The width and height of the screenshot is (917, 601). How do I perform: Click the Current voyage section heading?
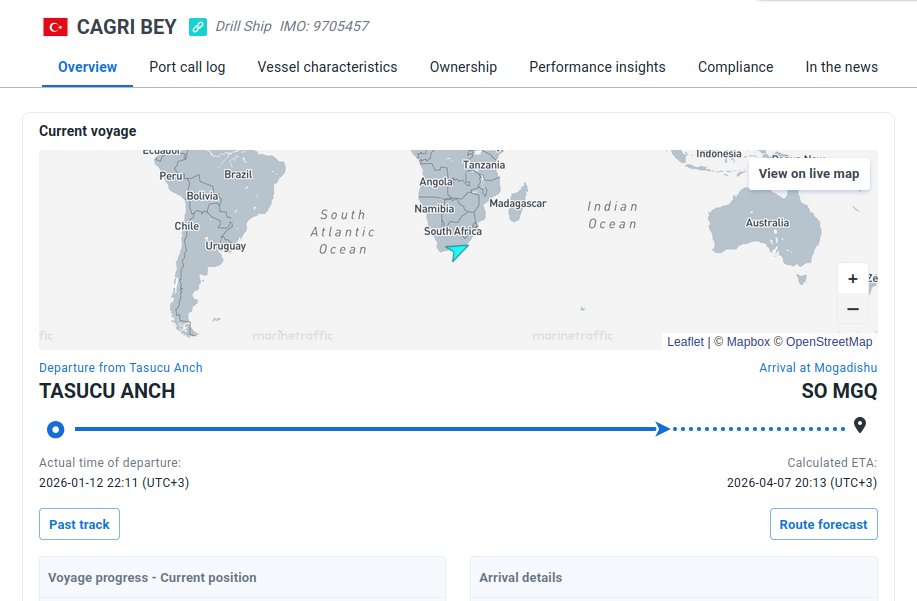pyautogui.click(x=88, y=131)
